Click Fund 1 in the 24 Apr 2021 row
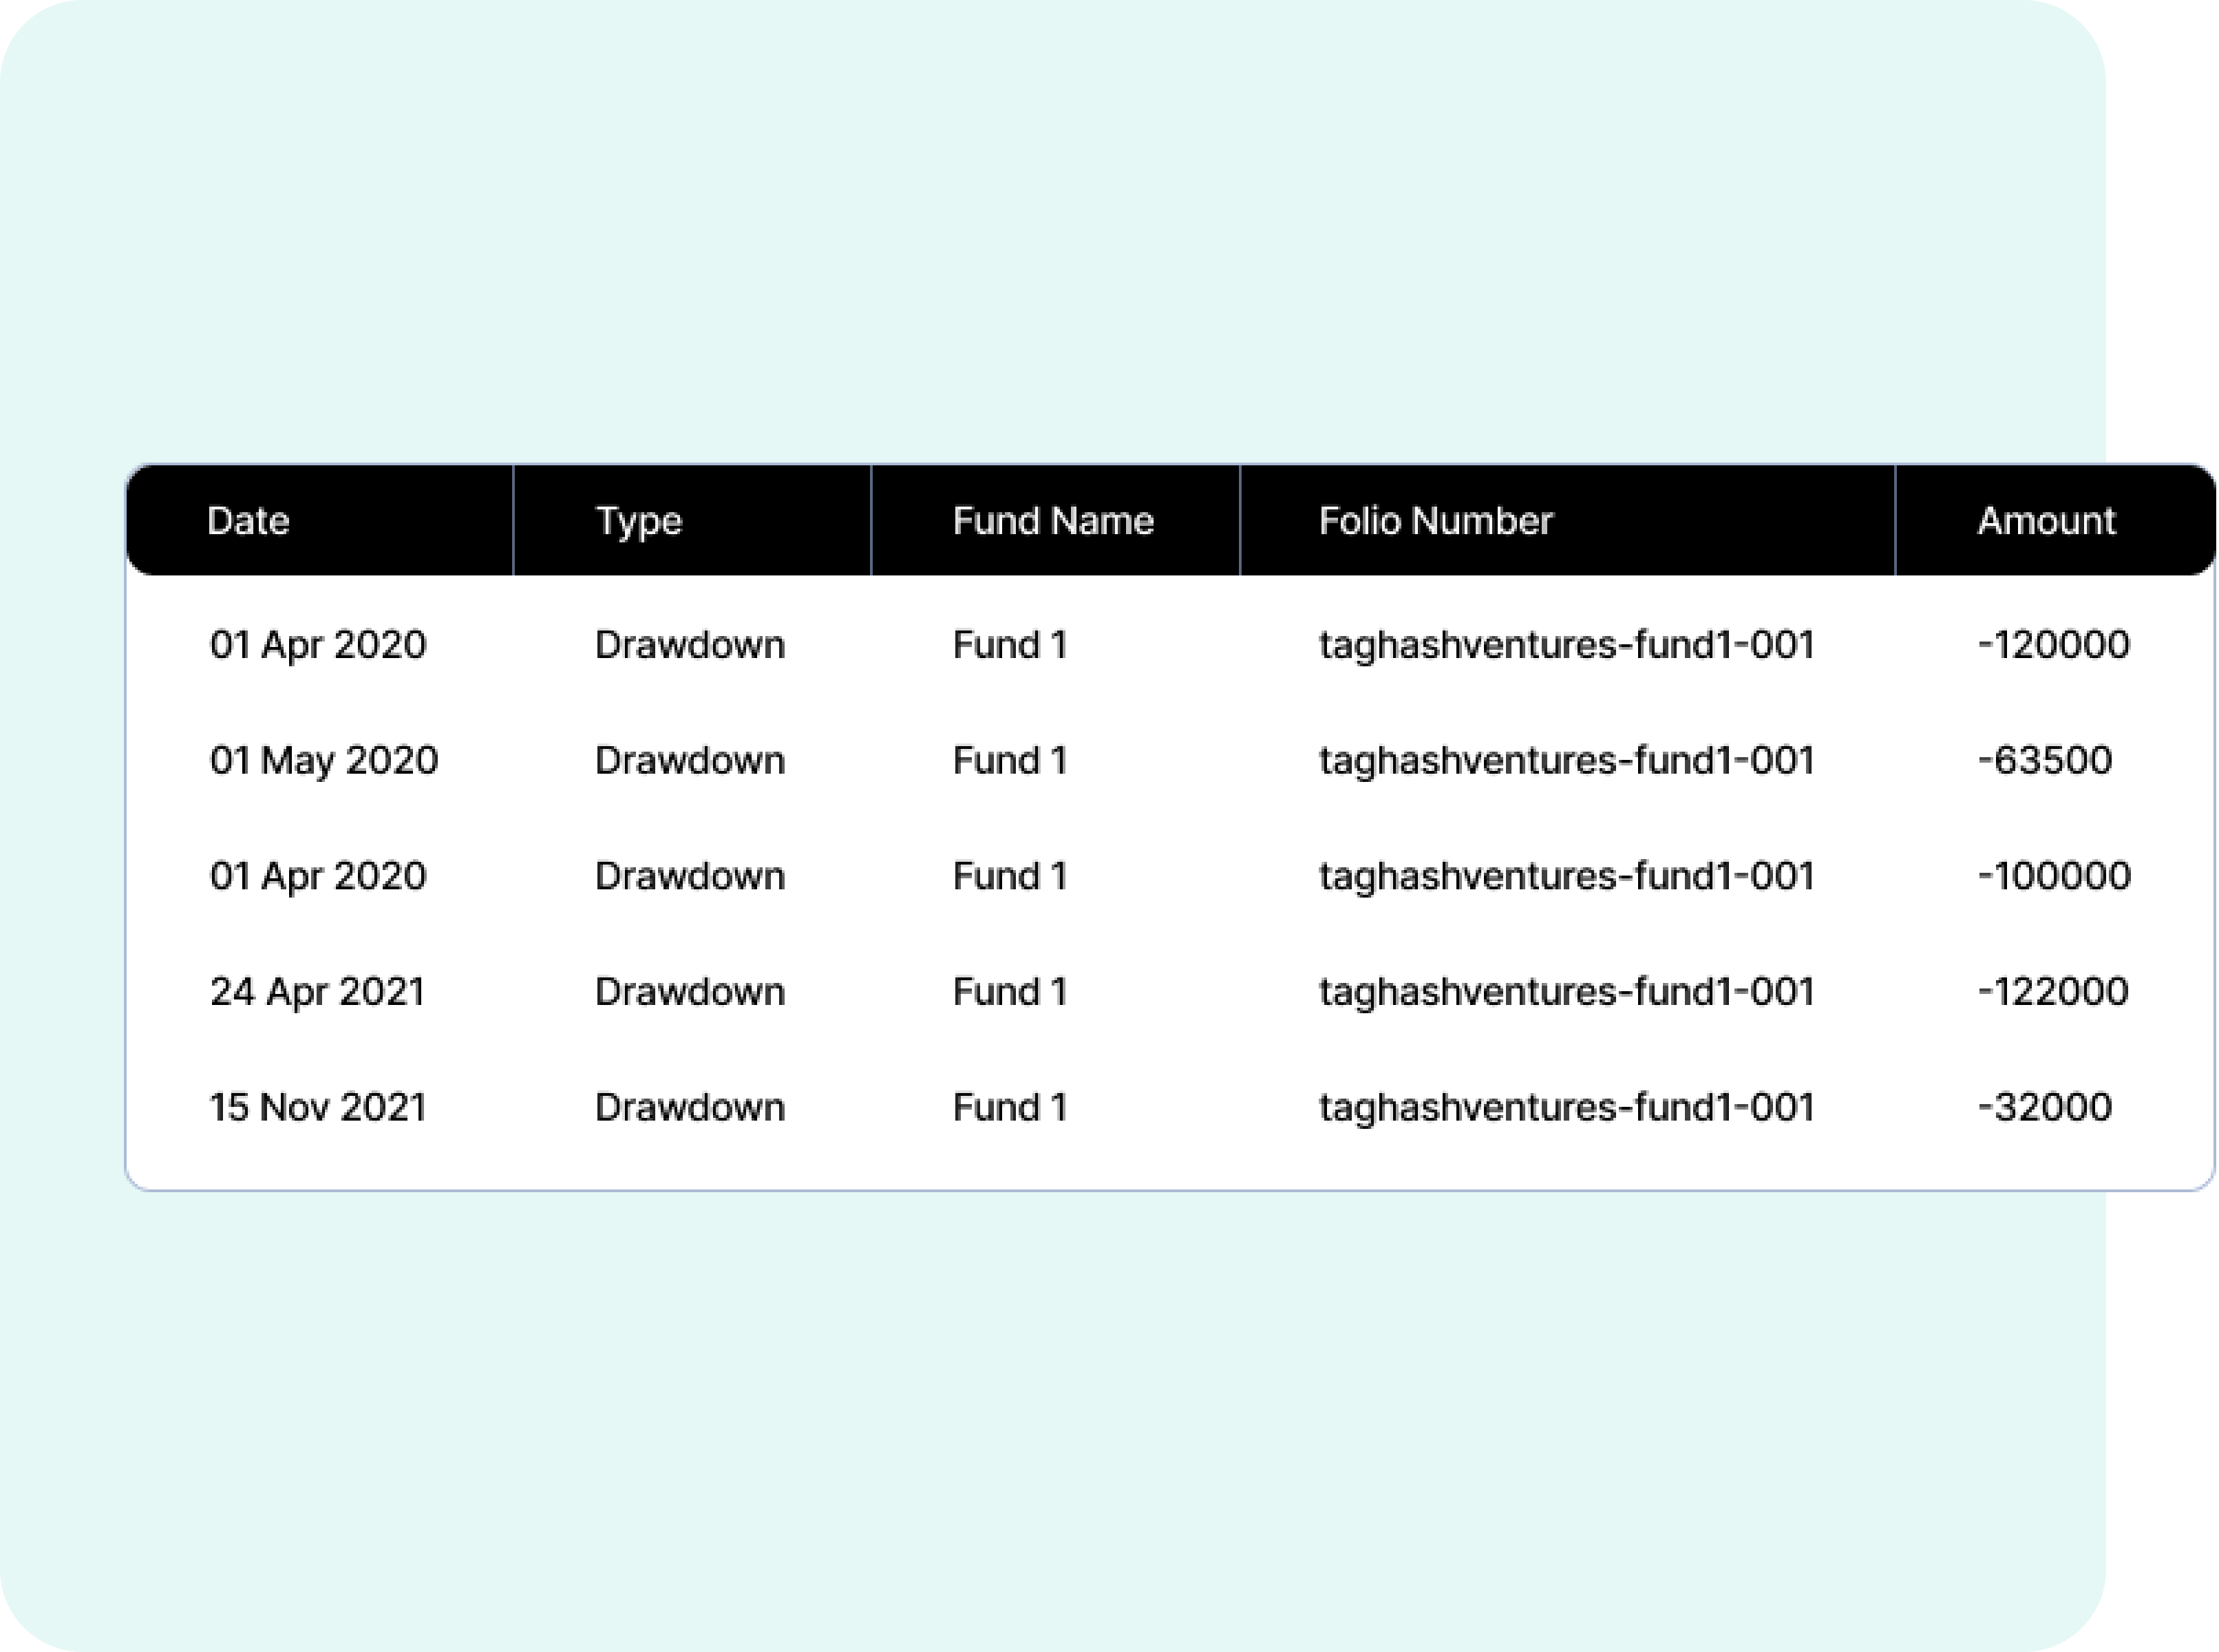The width and height of the screenshot is (2219, 1652). point(1009,992)
